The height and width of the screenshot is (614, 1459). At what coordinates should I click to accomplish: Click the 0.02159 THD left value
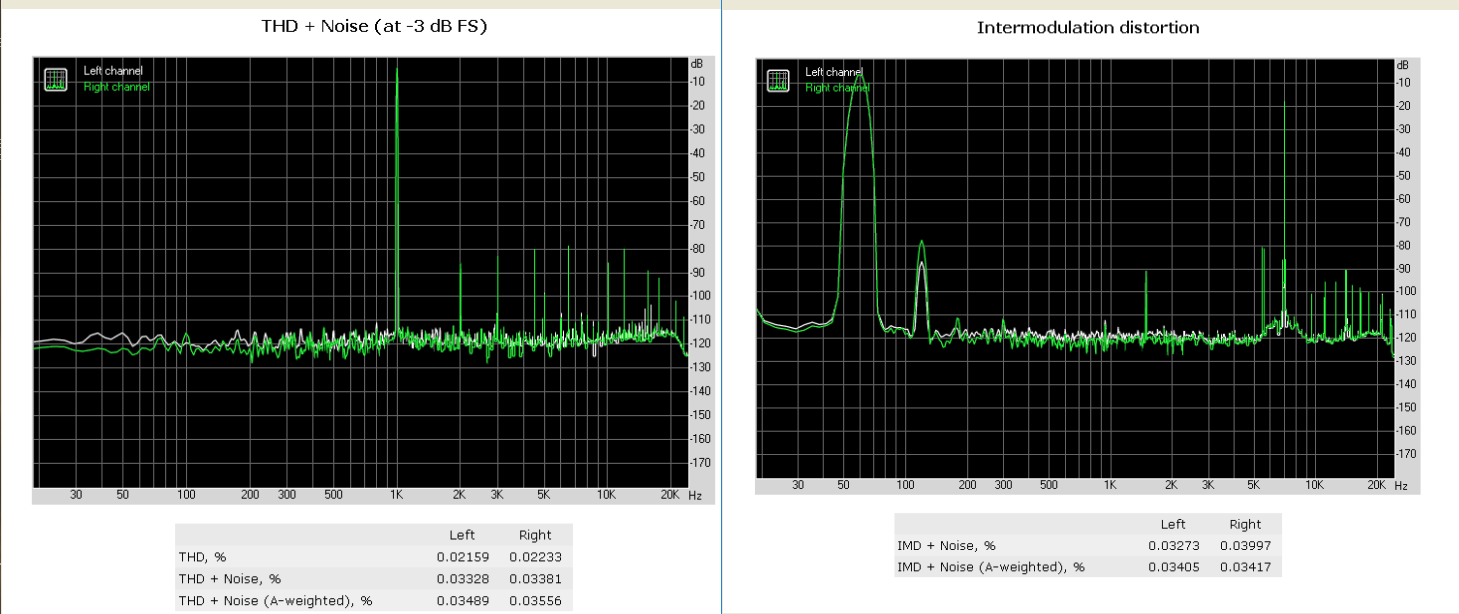point(456,557)
